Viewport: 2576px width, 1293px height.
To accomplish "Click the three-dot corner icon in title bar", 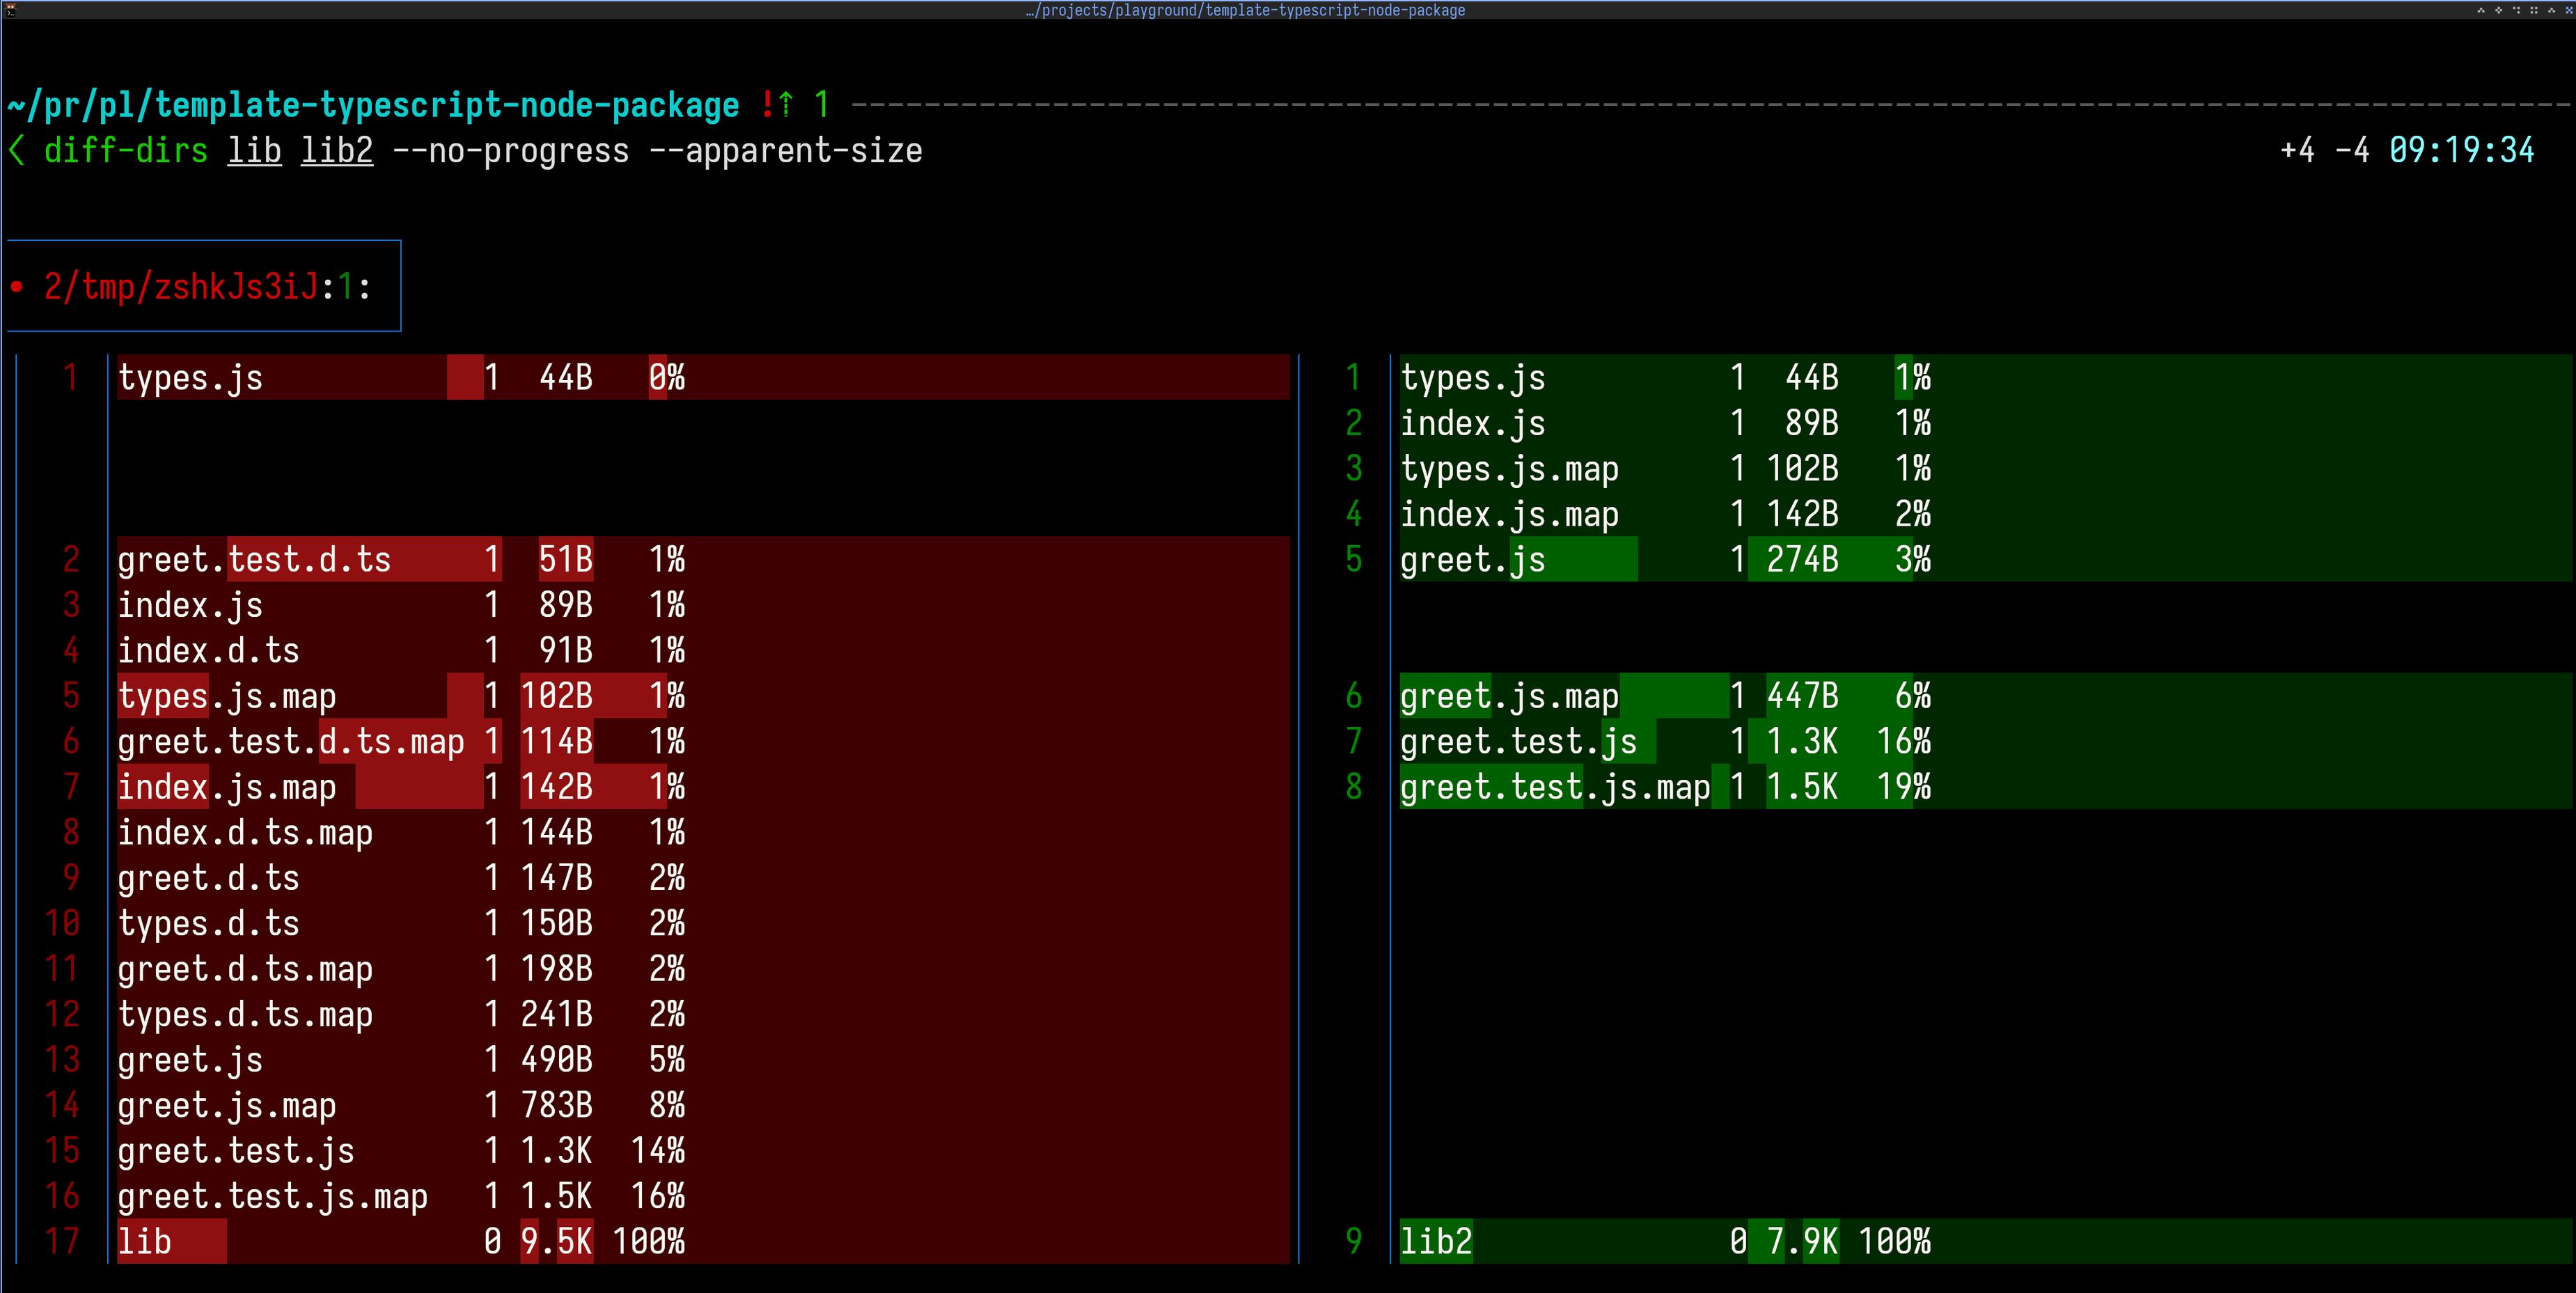I will 2517,10.
